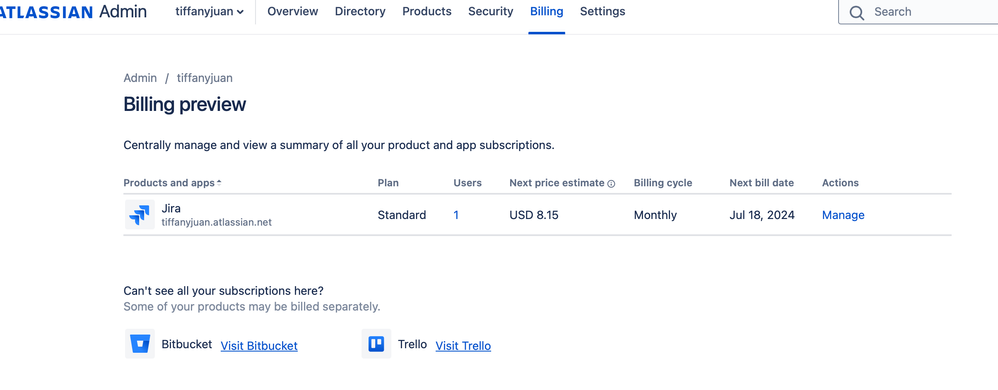The width and height of the screenshot is (998, 390).
Task: Click the info icon beside Next price estimate
Action: (611, 184)
